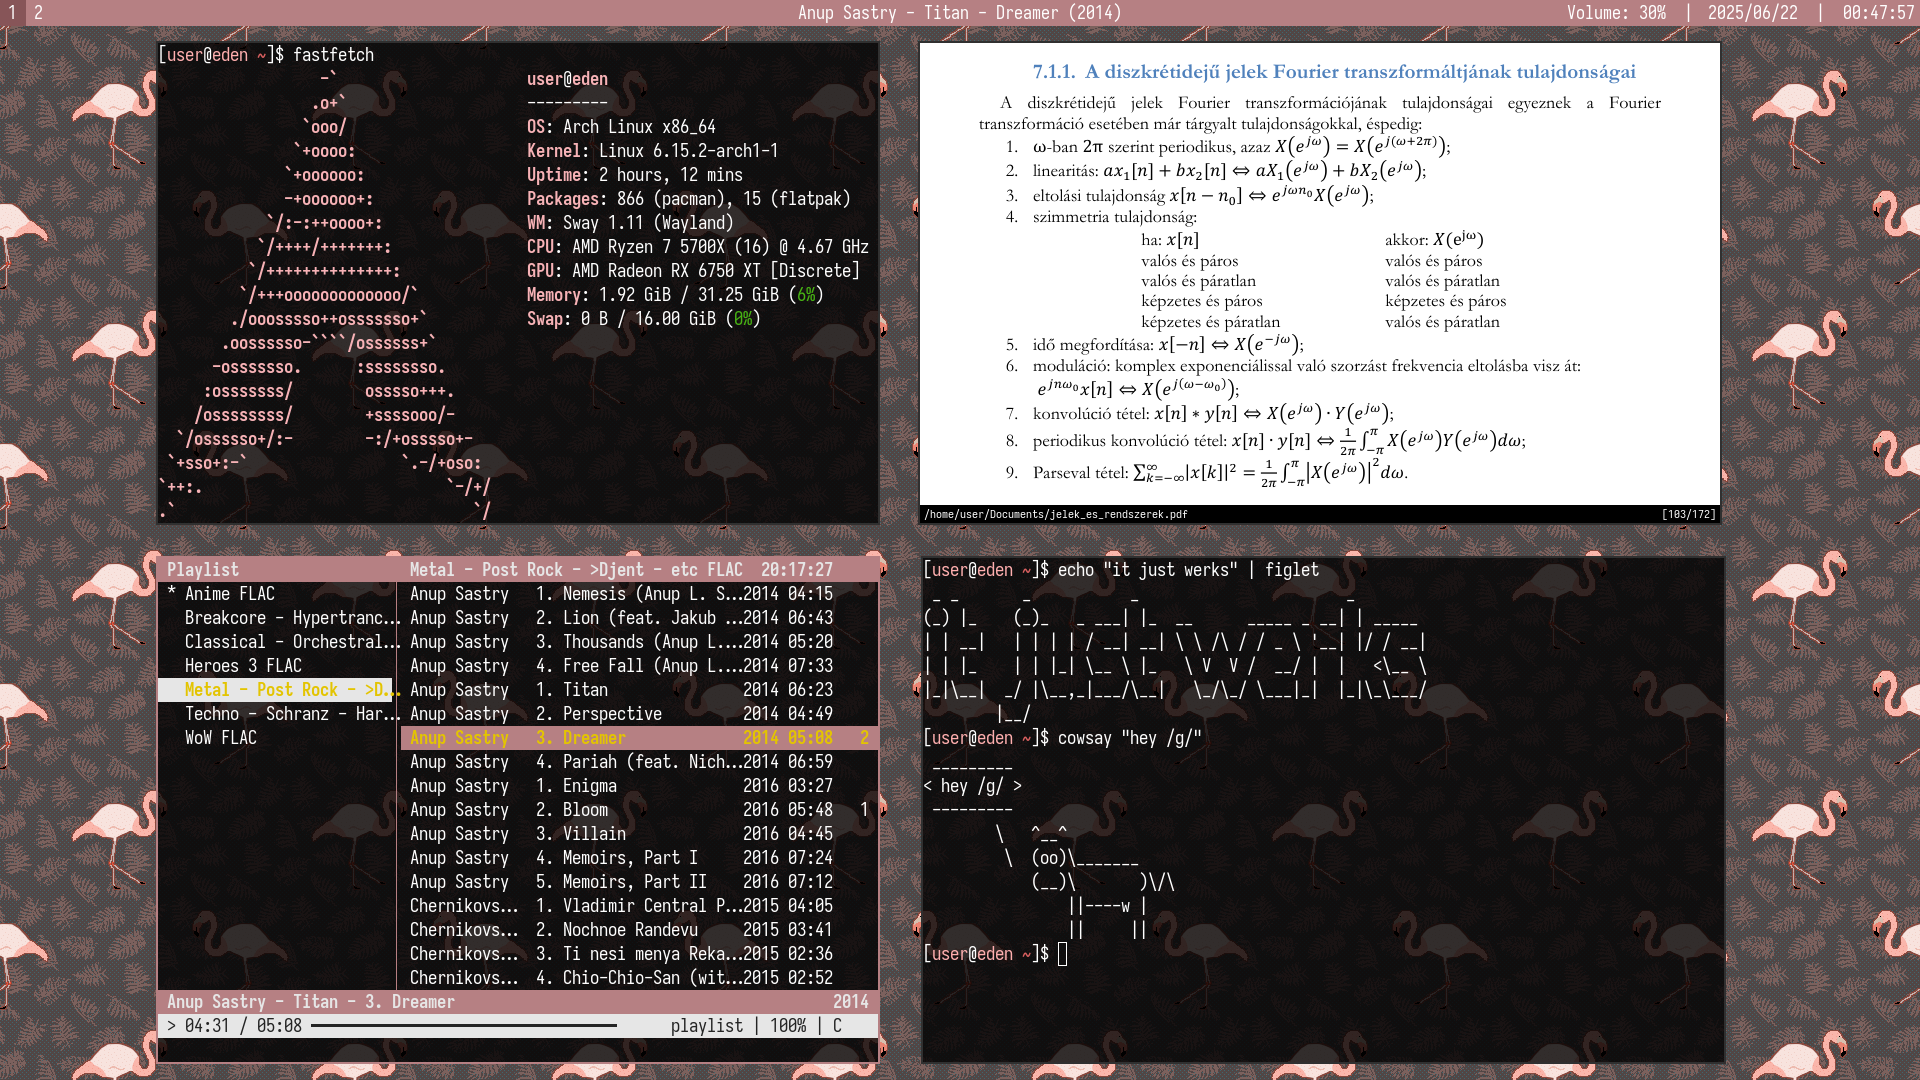
Task: Click the WM: Sway 1.11 (Wayland) line
Action: pos(630,223)
